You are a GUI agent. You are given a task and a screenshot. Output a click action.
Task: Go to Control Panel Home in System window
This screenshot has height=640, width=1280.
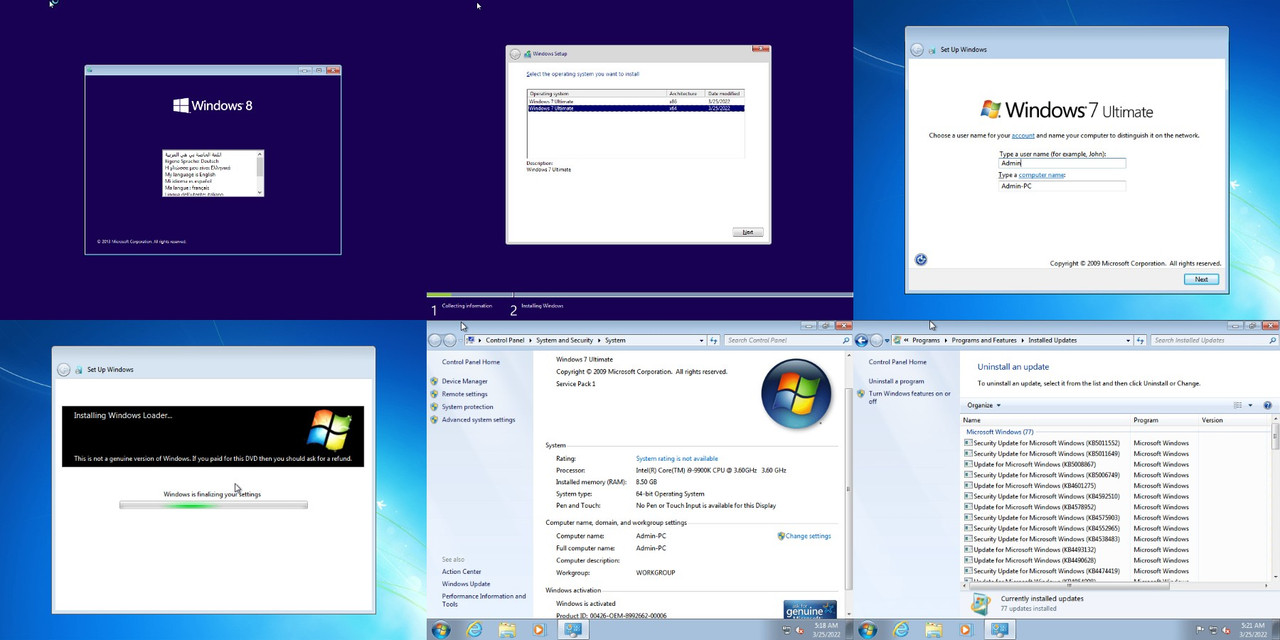coord(471,362)
